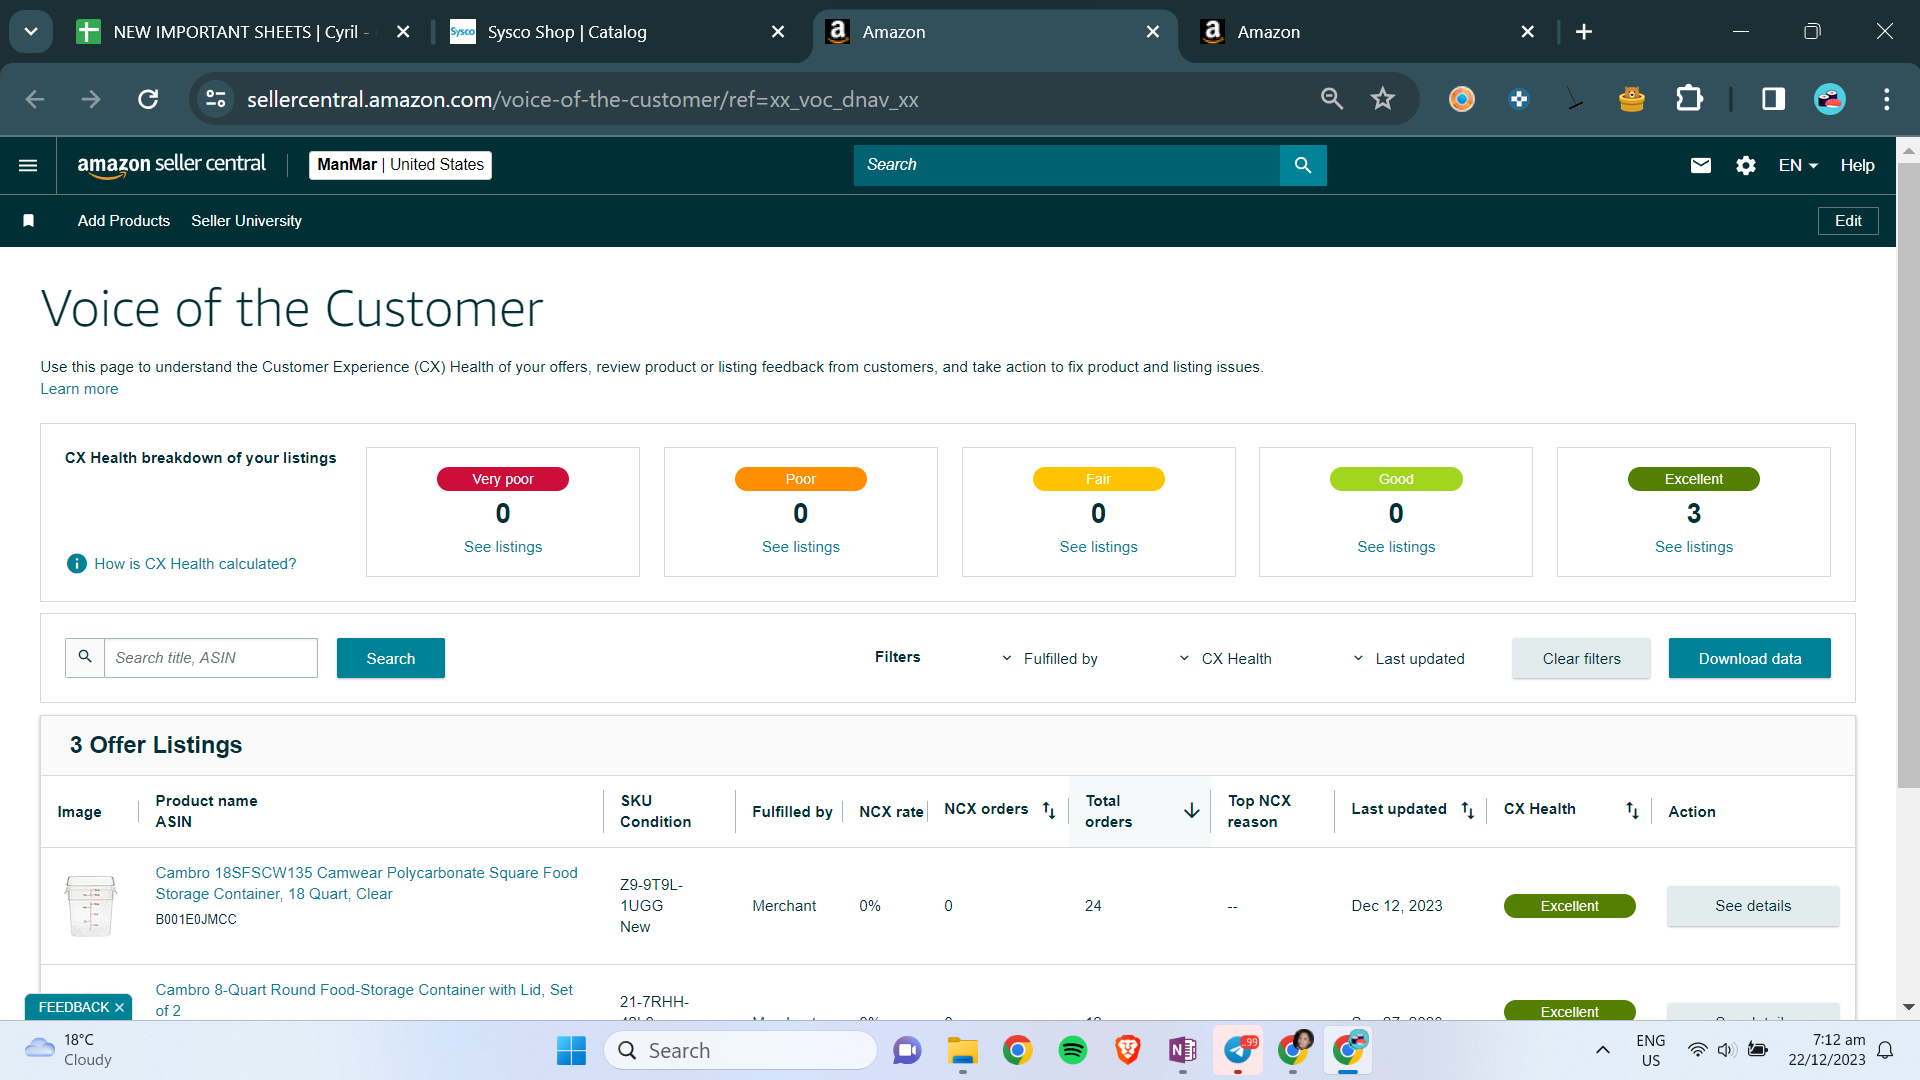Viewport: 1920px width, 1080px height.
Task: Open How is CX Health calculated link
Action: tap(195, 564)
